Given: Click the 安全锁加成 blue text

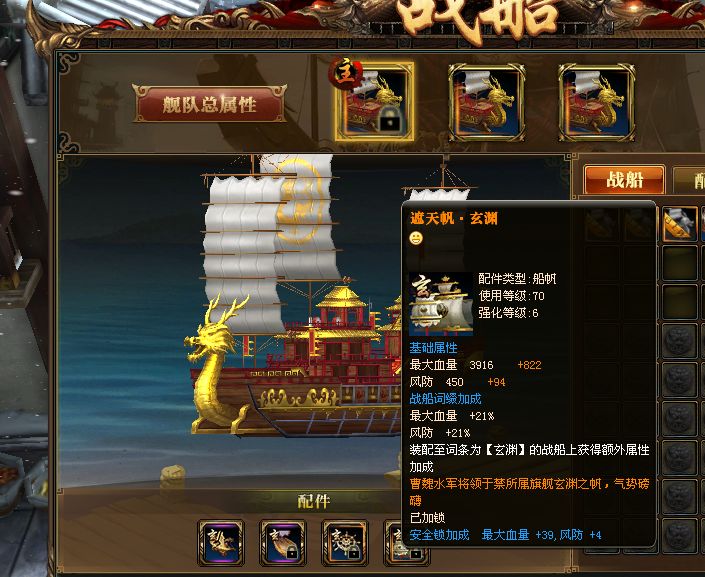Looking at the screenshot, I should pyautogui.click(x=439, y=535).
